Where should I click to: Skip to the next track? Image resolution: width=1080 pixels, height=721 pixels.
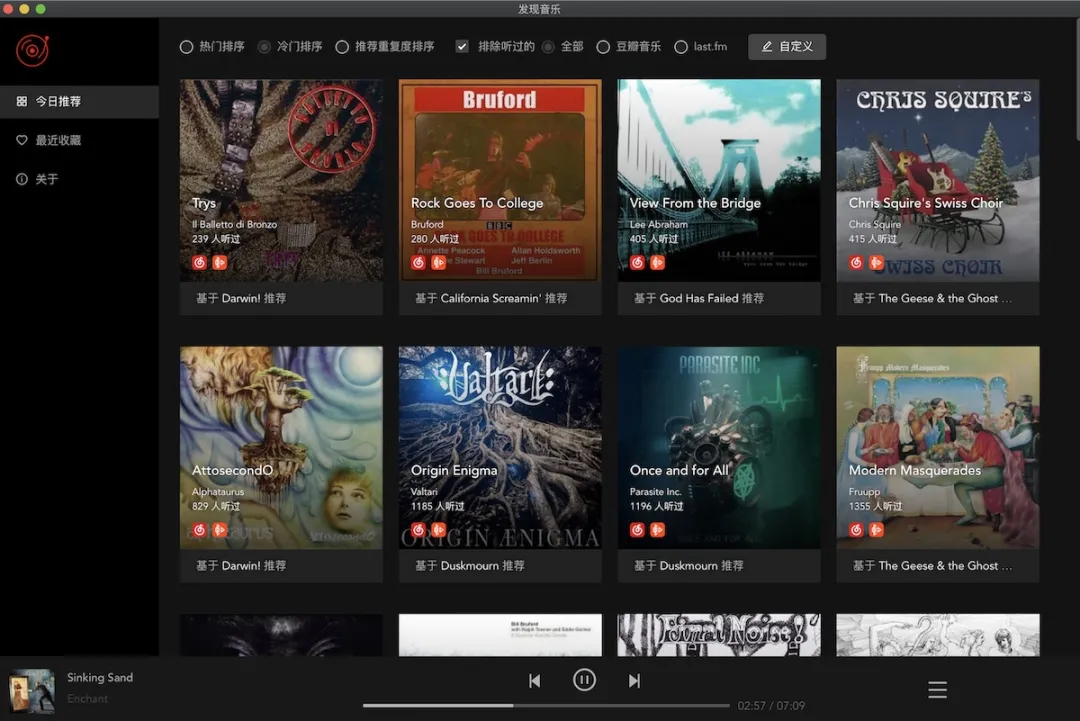634,681
